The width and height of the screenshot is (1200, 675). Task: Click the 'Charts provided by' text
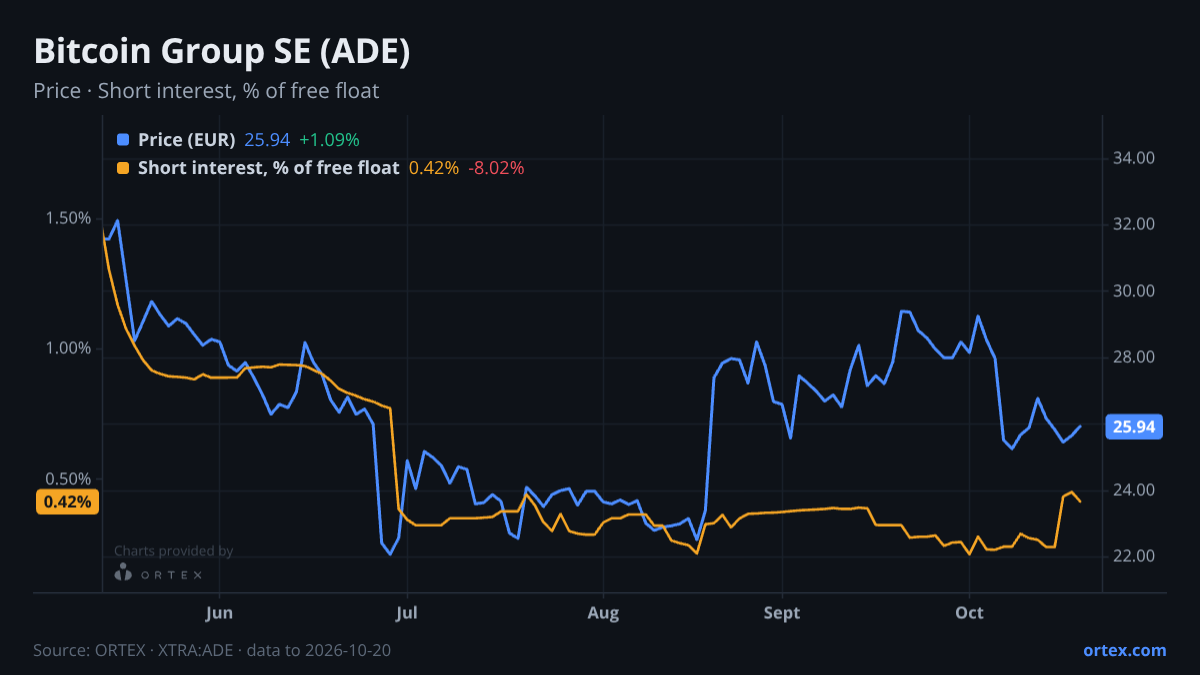tap(173, 551)
